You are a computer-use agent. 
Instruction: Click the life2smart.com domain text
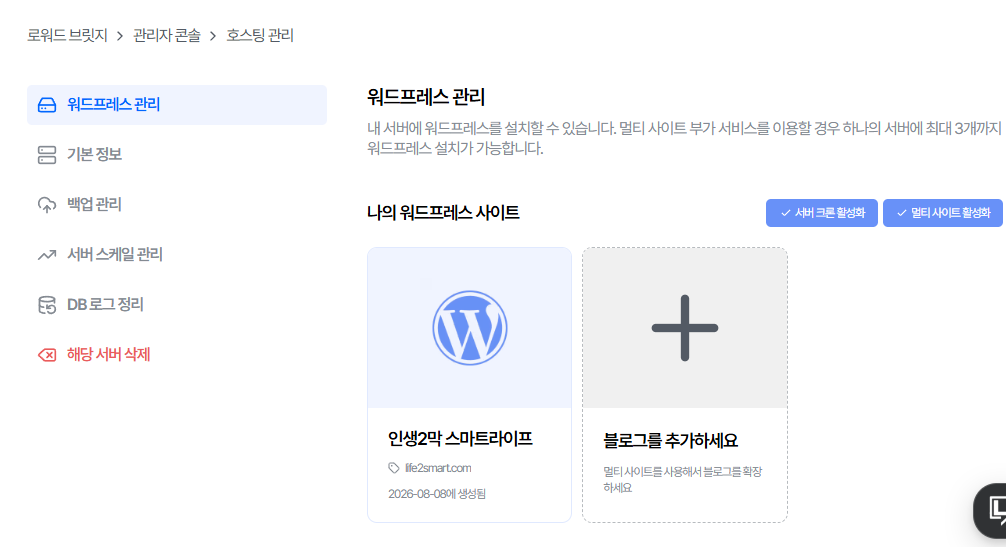click(438, 468)
